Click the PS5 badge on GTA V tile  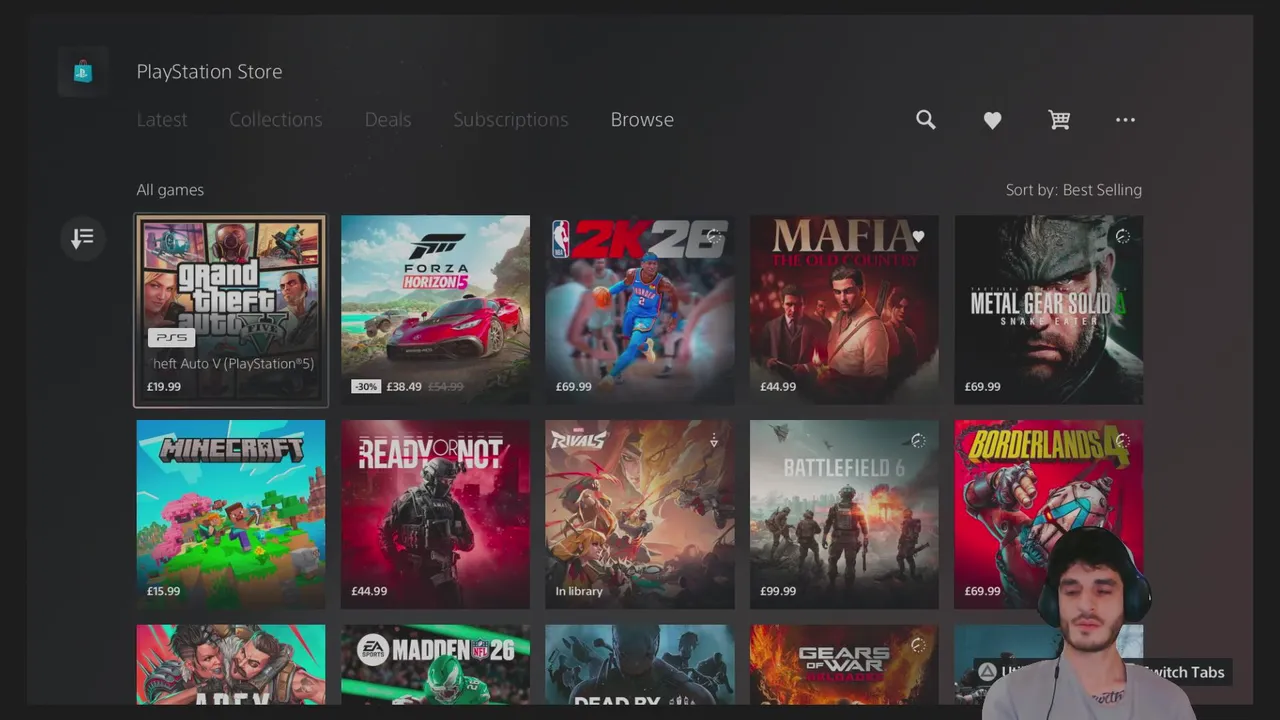[172, 338]
